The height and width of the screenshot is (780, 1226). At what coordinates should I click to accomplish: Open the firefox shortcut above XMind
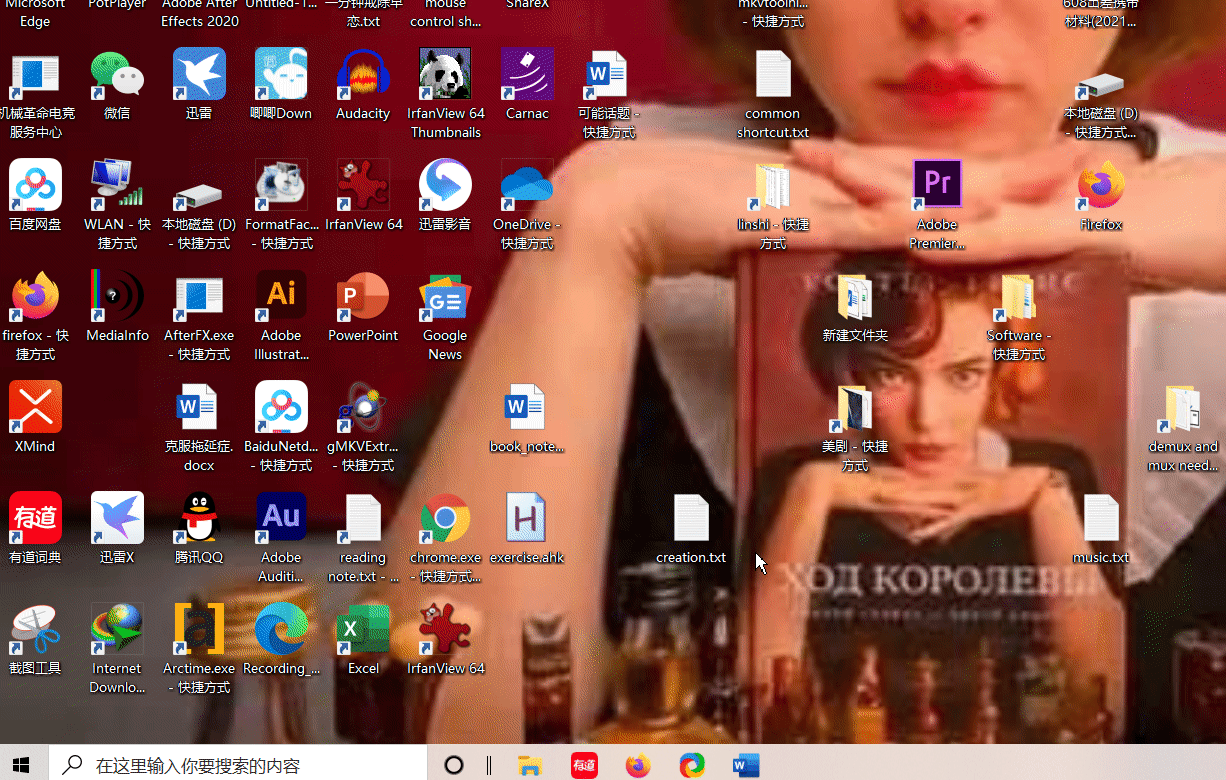pos(35,296)
